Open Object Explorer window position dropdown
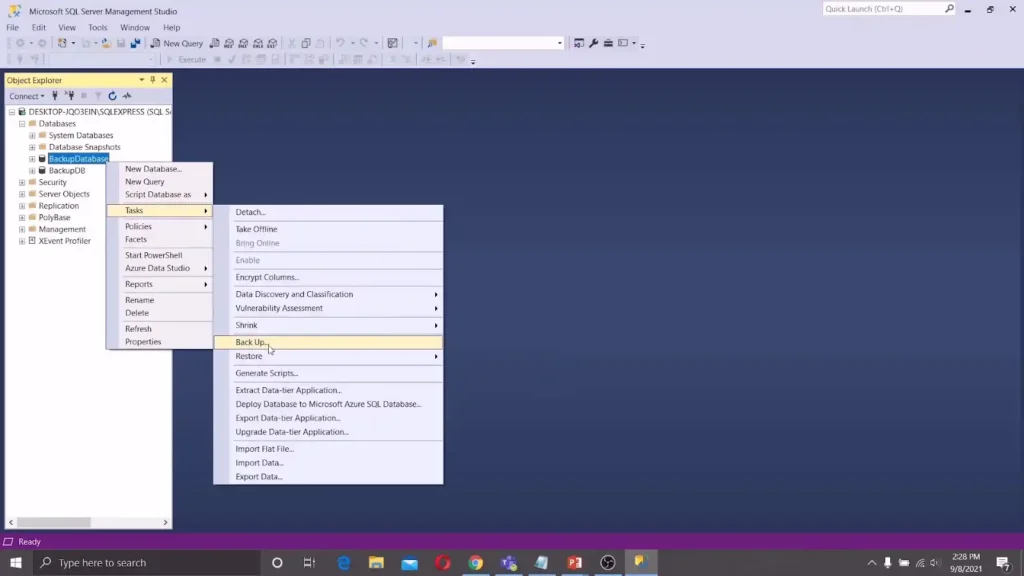The width and height of the screenshot is (1024, 576). [x=142, y=80]
